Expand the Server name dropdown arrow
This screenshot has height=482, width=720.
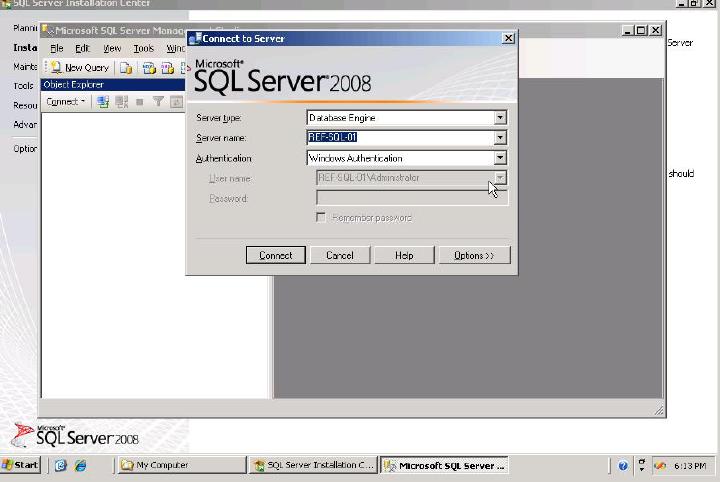pos(500,137)
